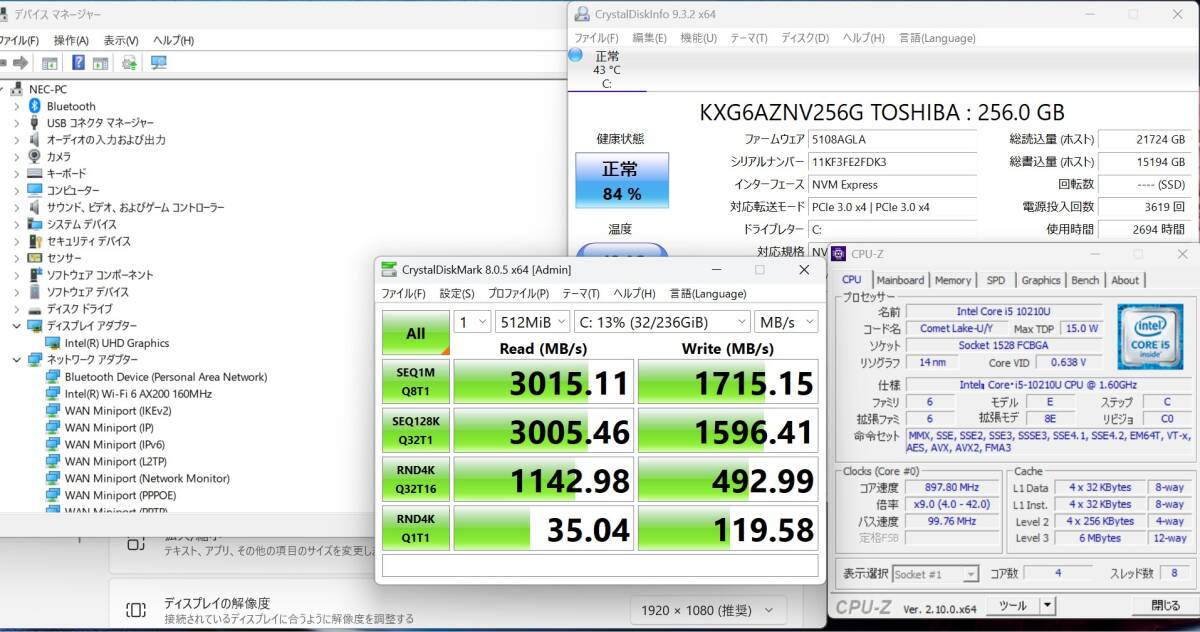Switch to the Bench tab in CPU-Z

(1085, 280)
